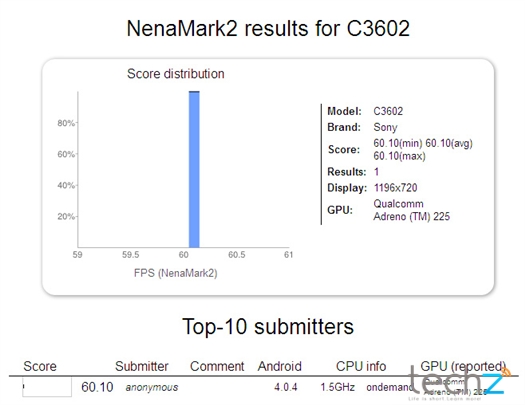Click the 4.0.4 Android version cell

[x=286, y=387]
